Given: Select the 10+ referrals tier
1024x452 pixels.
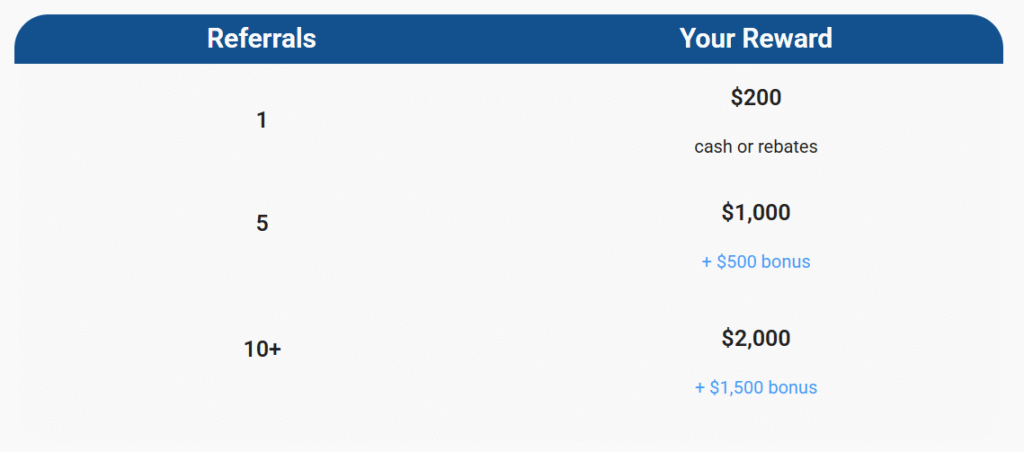Looking at the screenshot, I should coord(262,349).
